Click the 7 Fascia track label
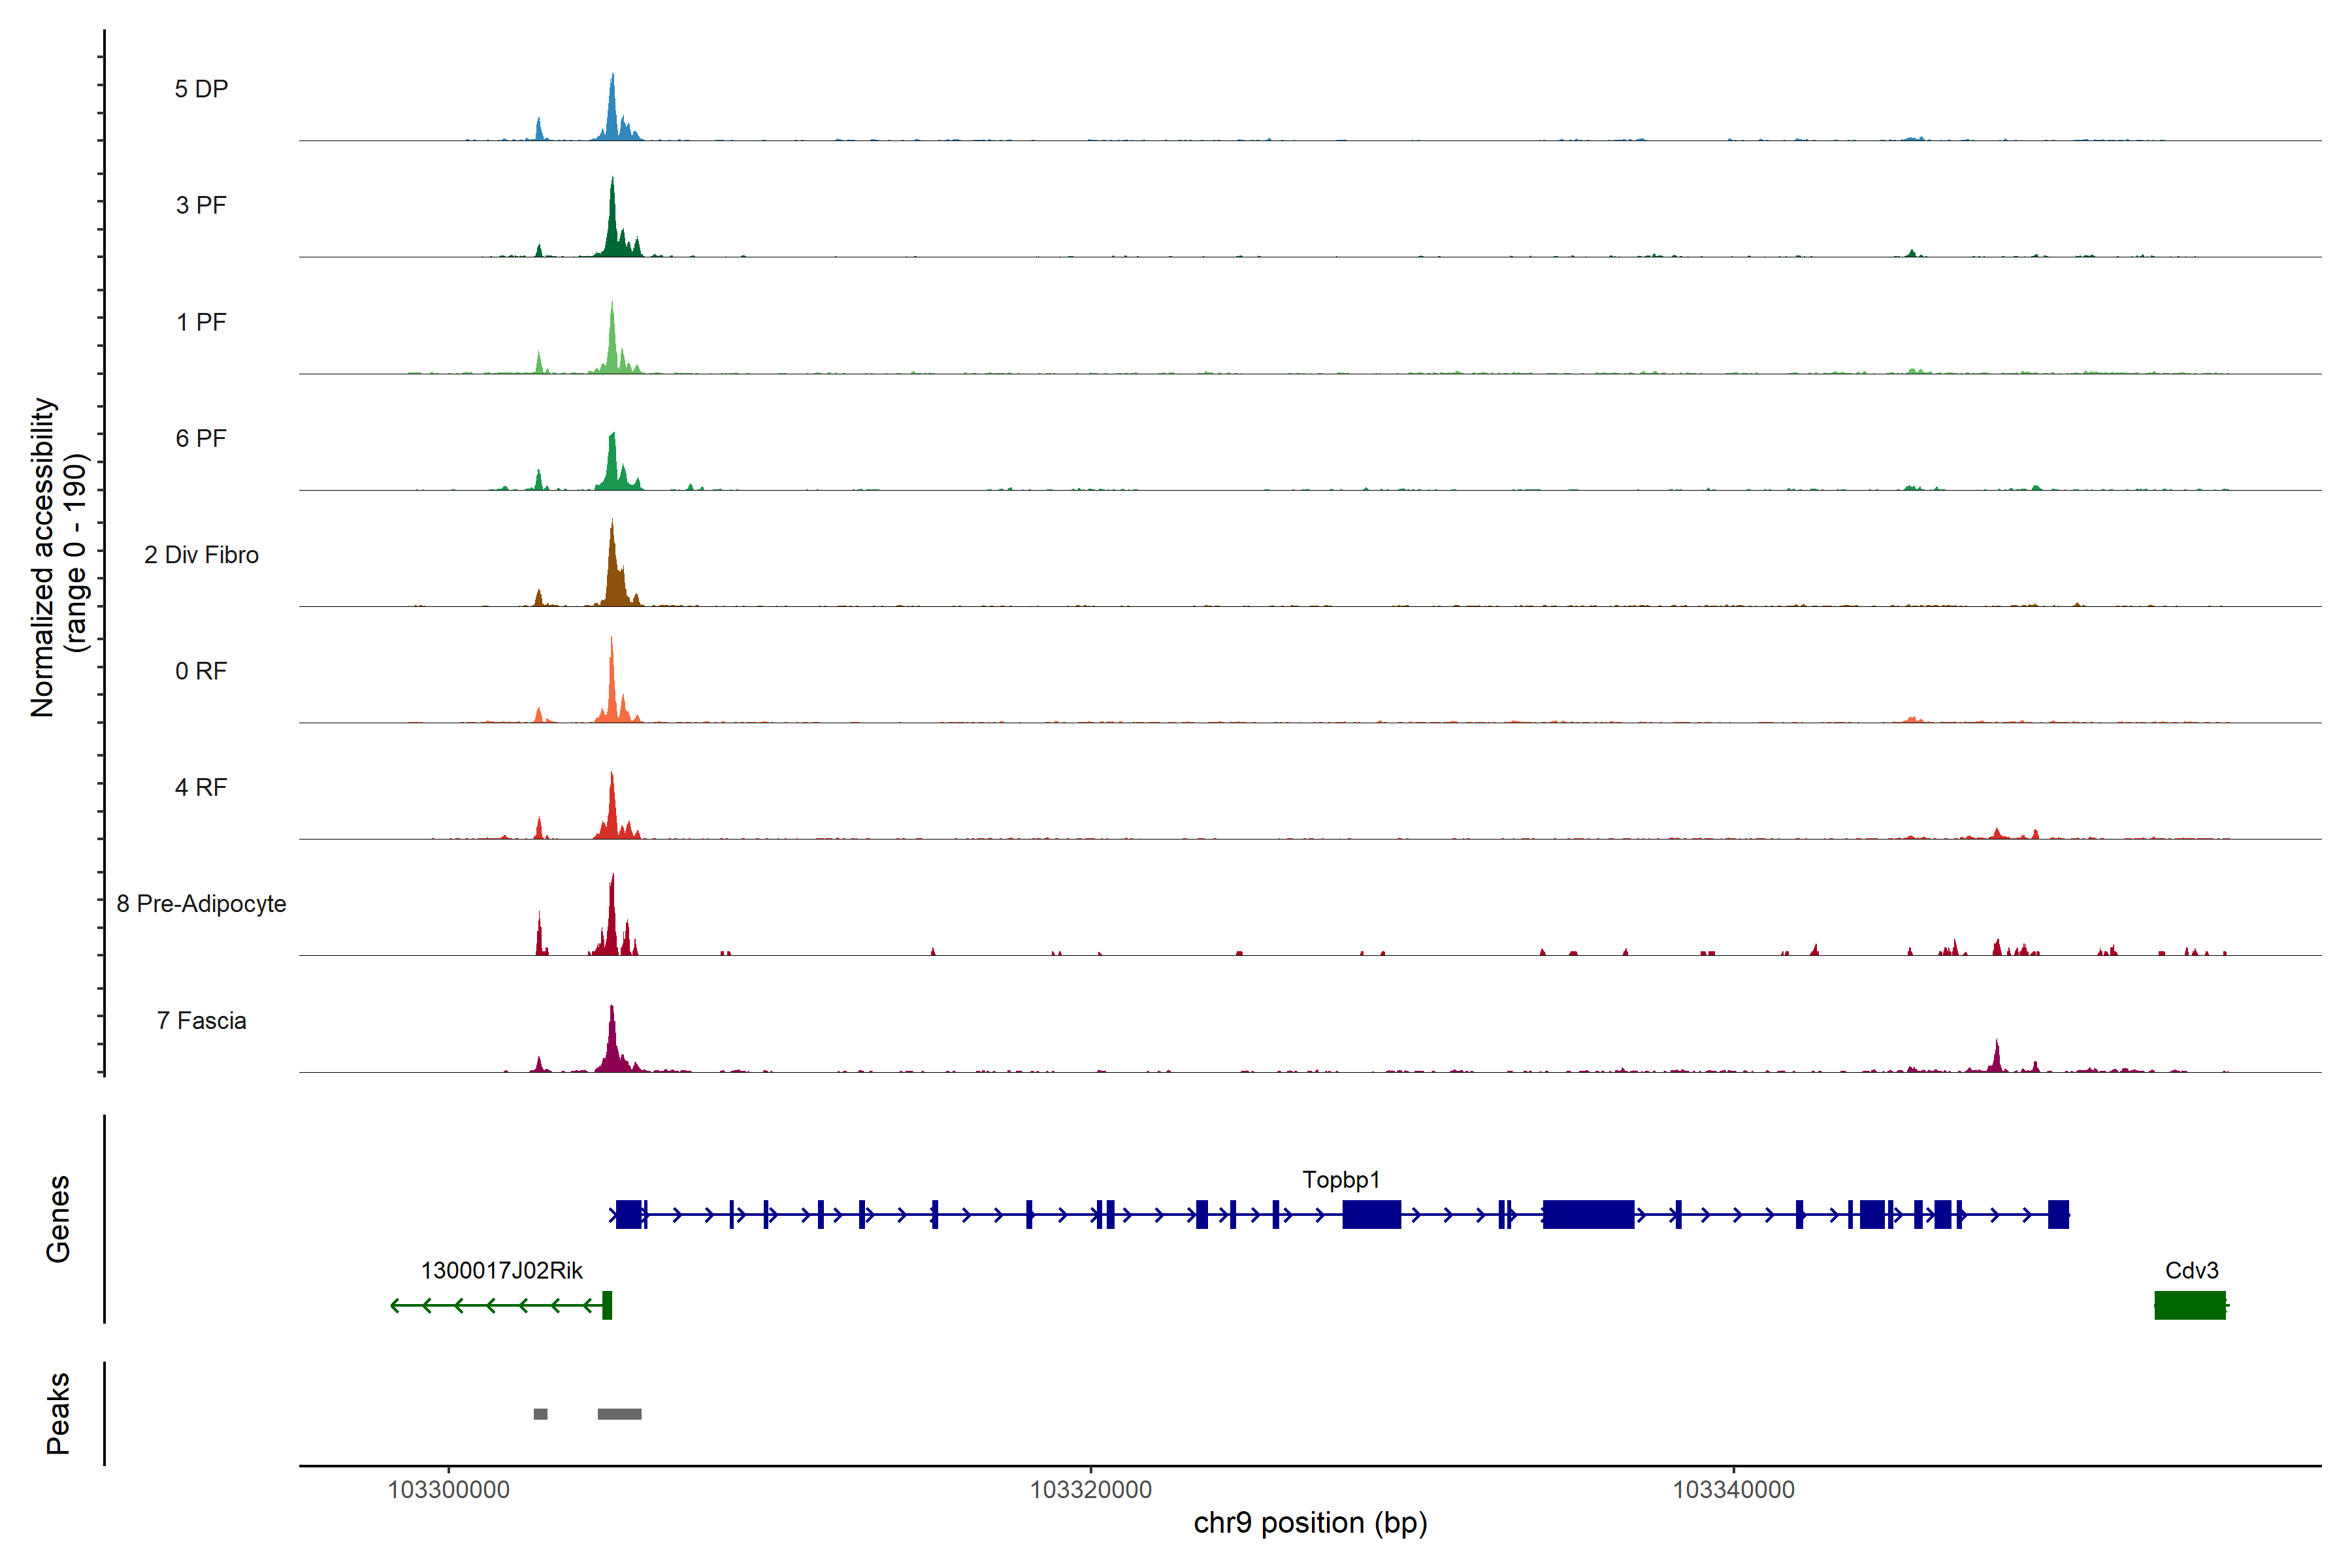 (201, 1021)
